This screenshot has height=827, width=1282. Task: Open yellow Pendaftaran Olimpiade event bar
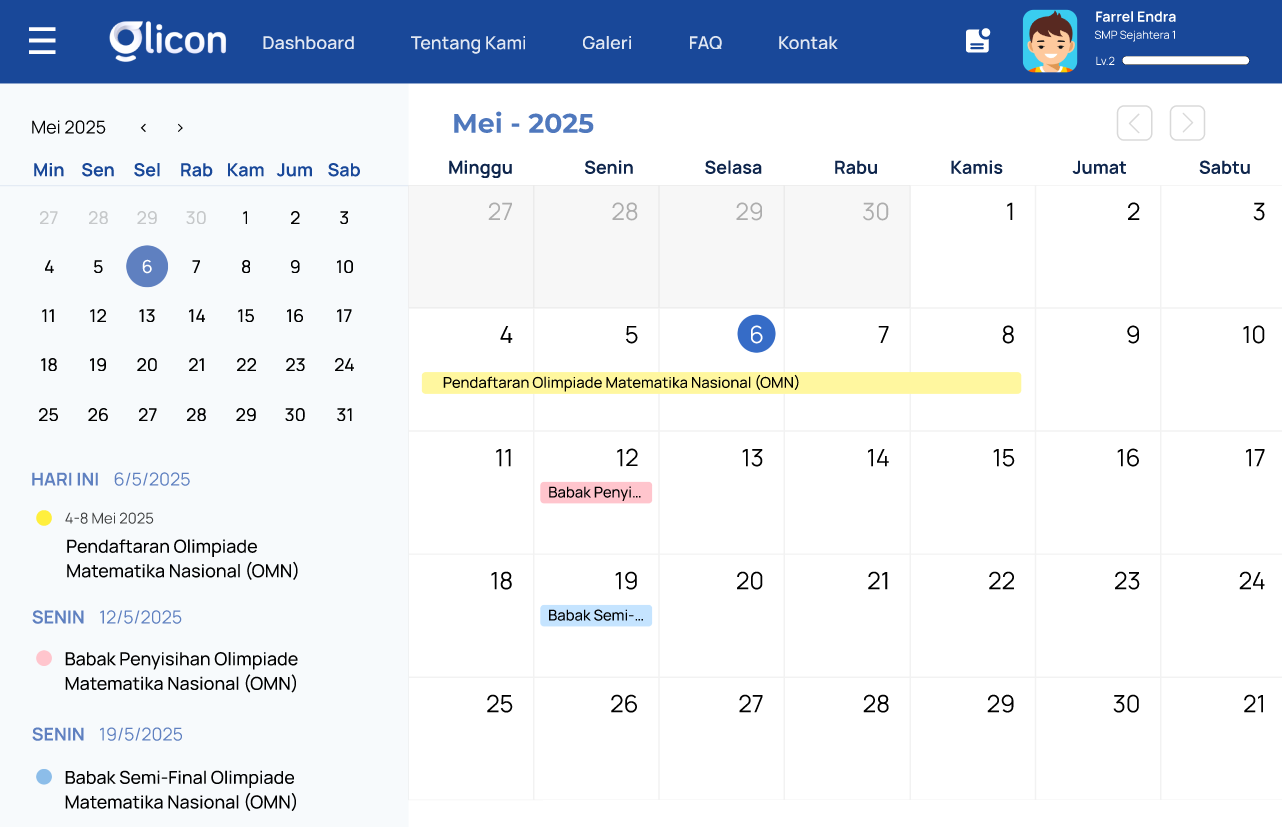pyautogui.click(x=720, y=383)
